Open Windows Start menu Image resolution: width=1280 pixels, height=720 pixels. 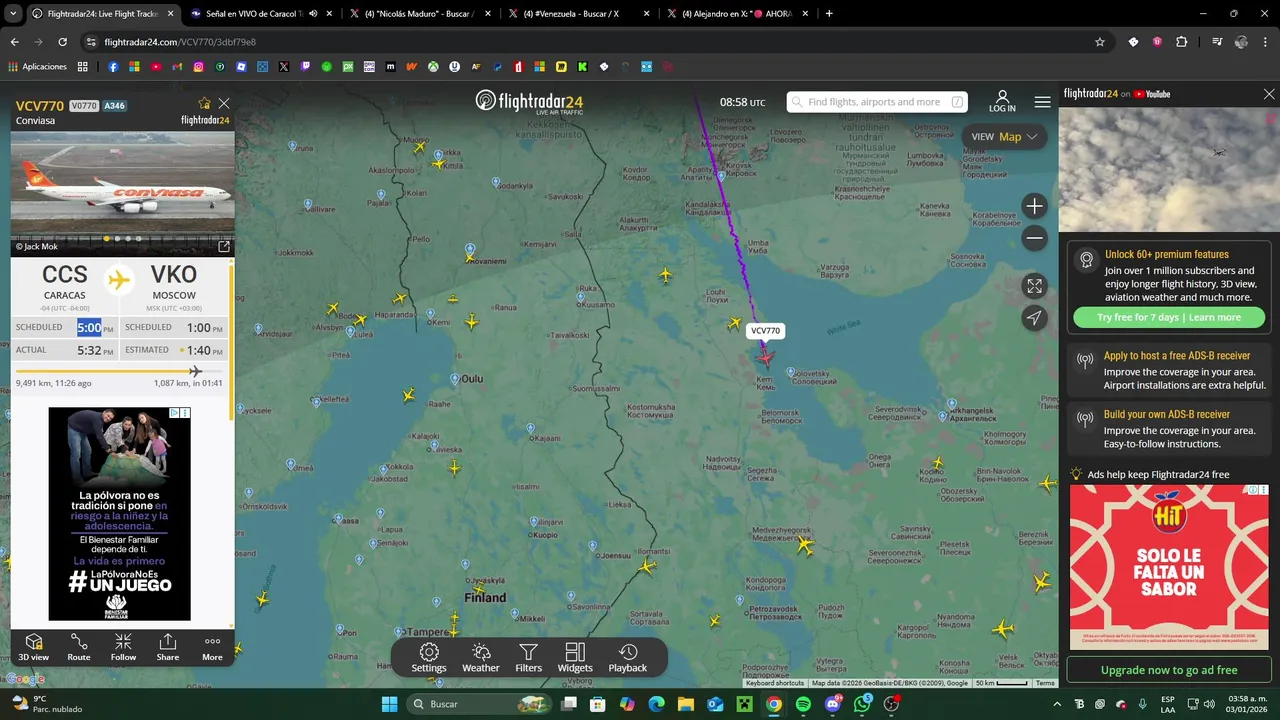(389, 704)
